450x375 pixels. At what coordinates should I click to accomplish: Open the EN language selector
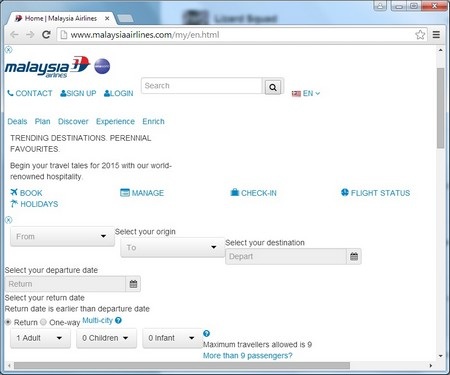click(x=306, y=93)
